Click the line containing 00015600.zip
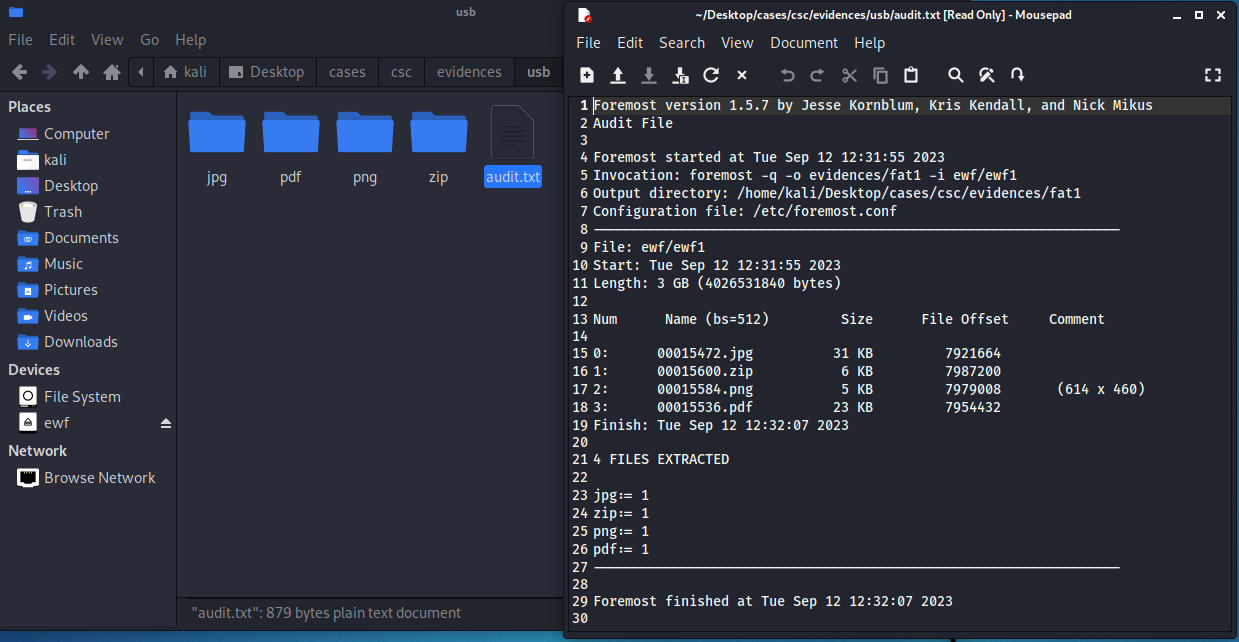 coord(797,371)
